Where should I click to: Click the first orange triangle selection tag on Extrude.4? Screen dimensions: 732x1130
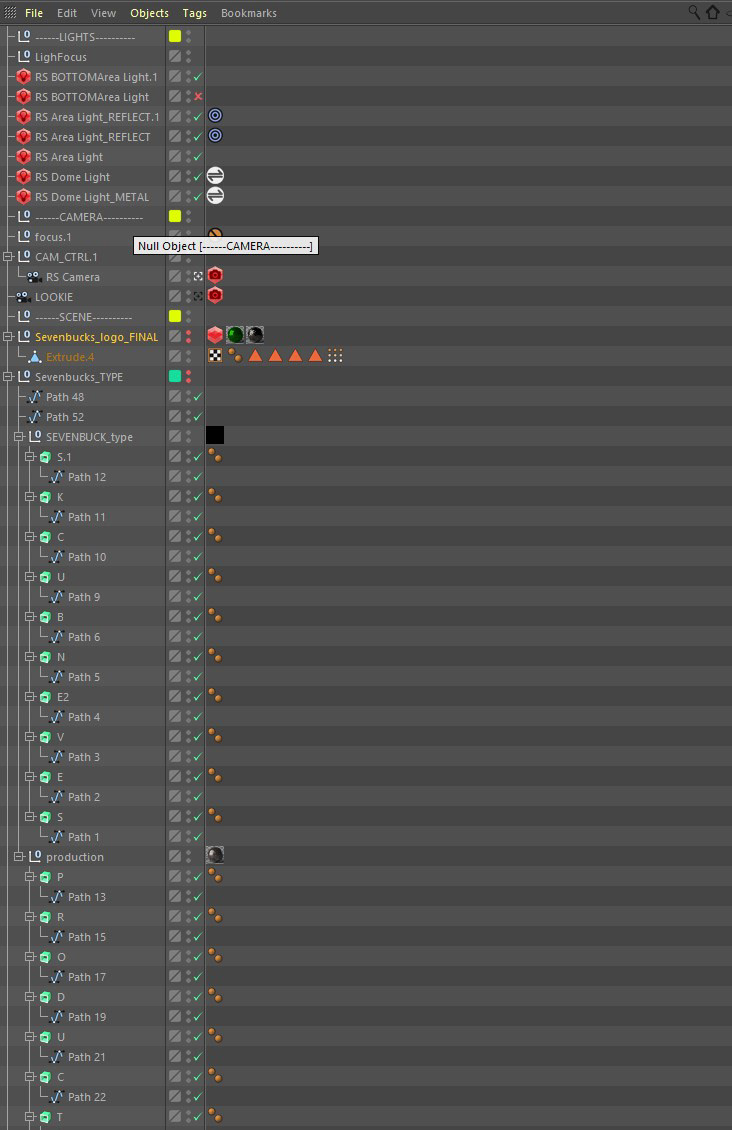click(255, 355)
